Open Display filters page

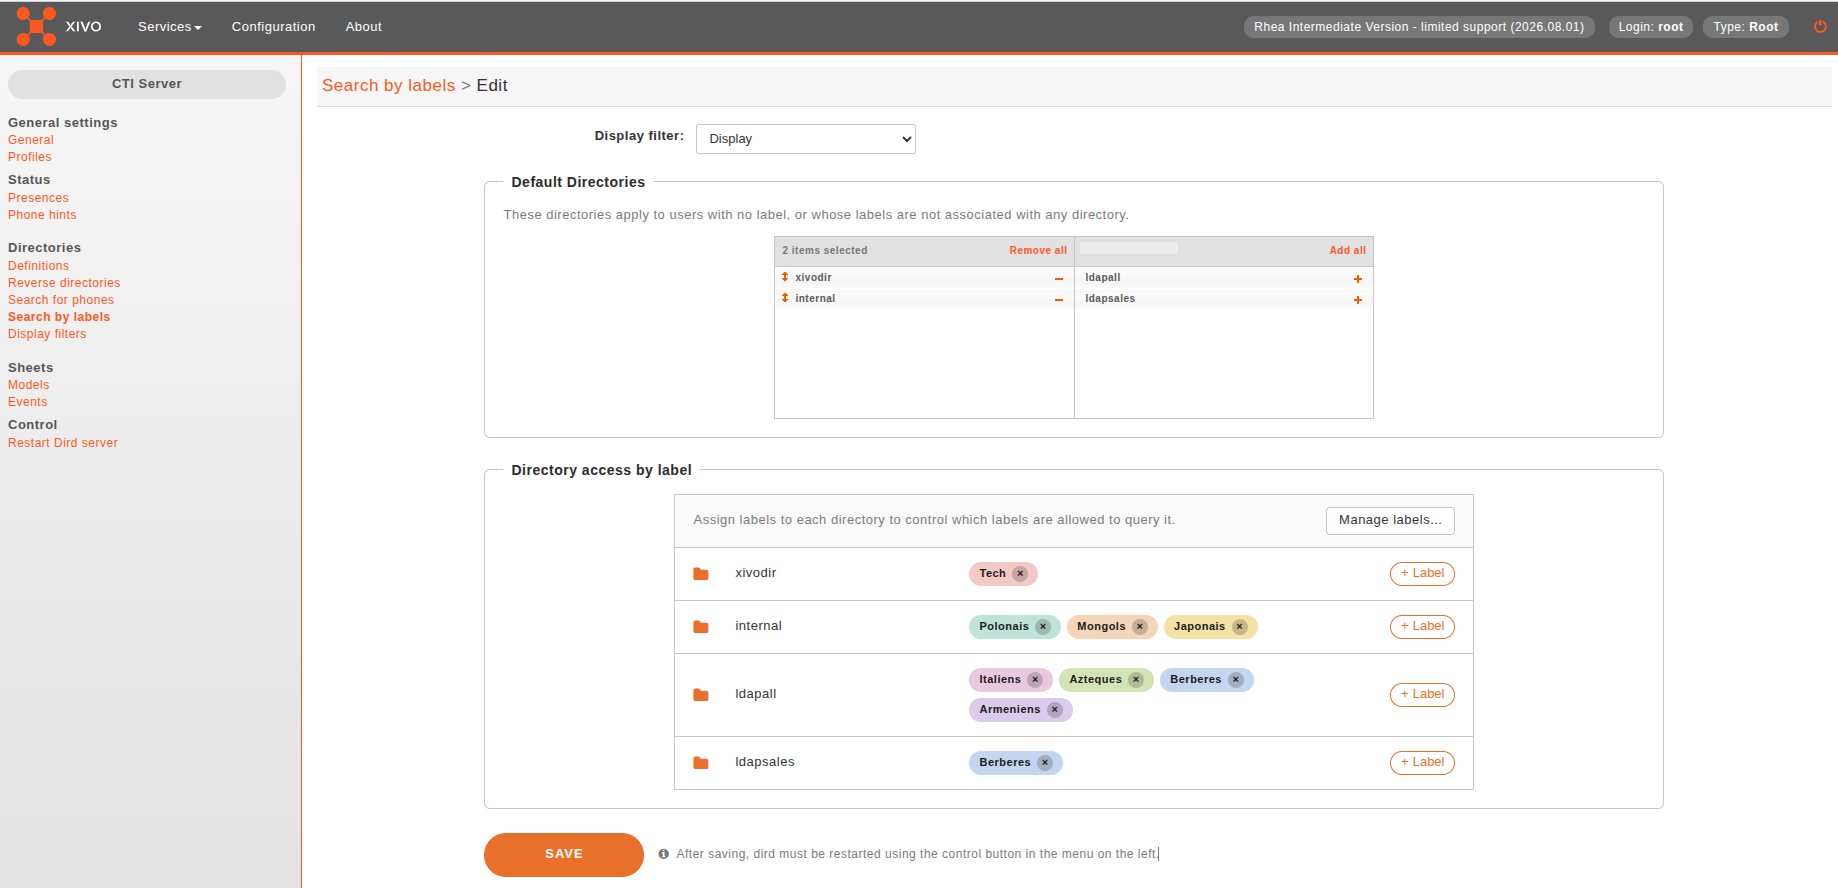click(x=47, y=334)
